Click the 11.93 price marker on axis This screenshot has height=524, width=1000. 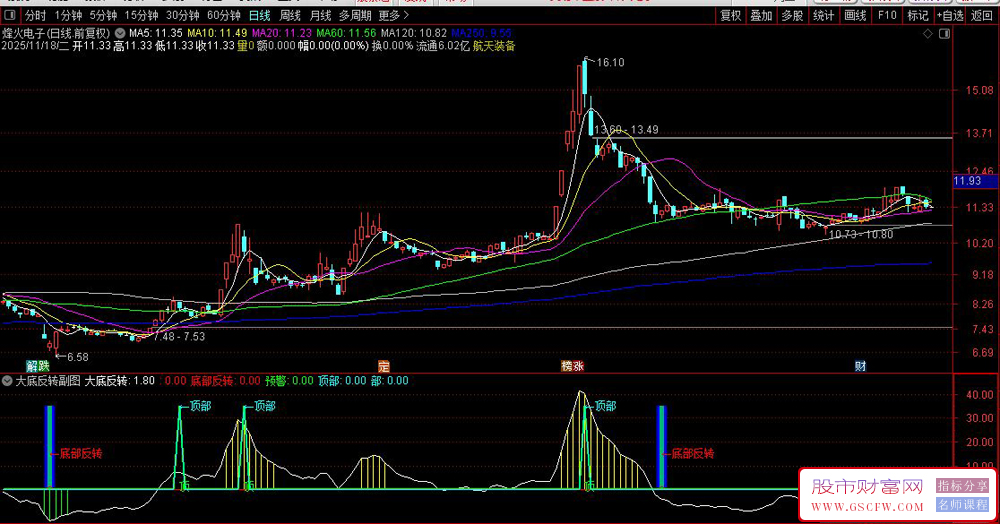(x=968, y=182)
